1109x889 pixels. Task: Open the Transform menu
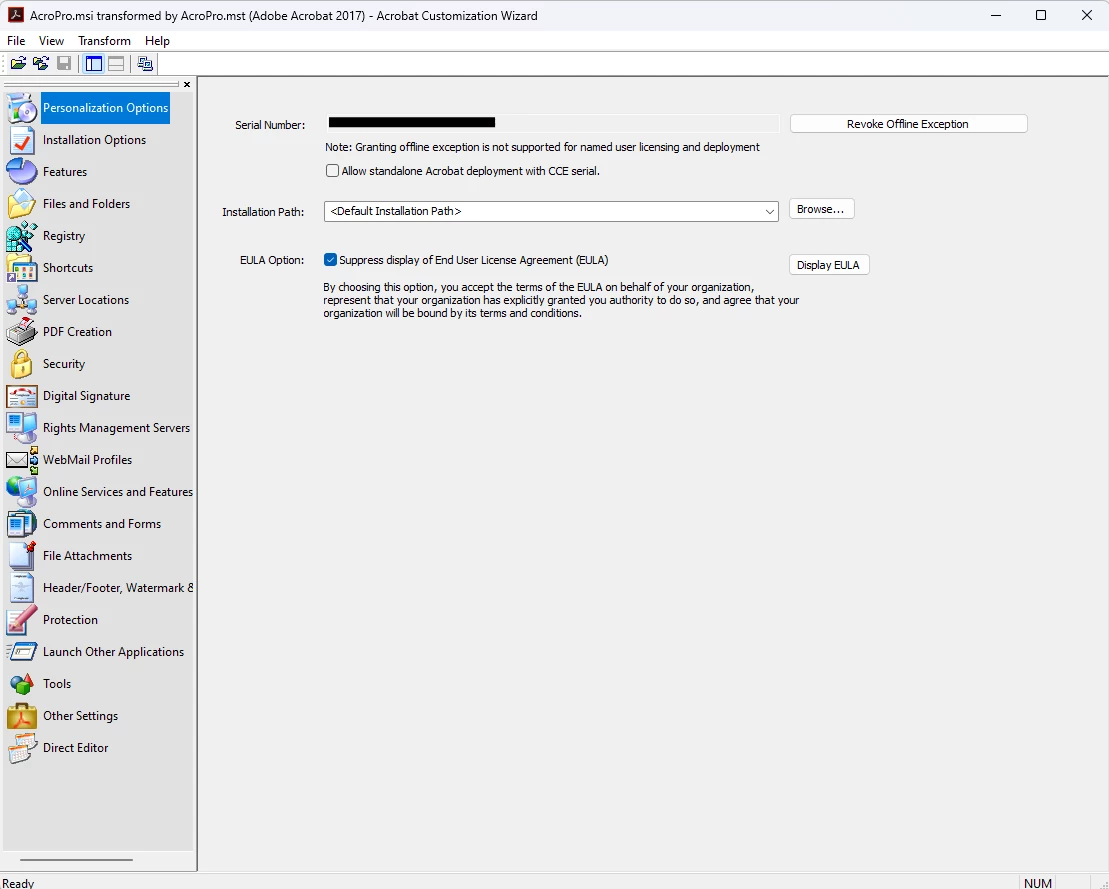point(104,40)
